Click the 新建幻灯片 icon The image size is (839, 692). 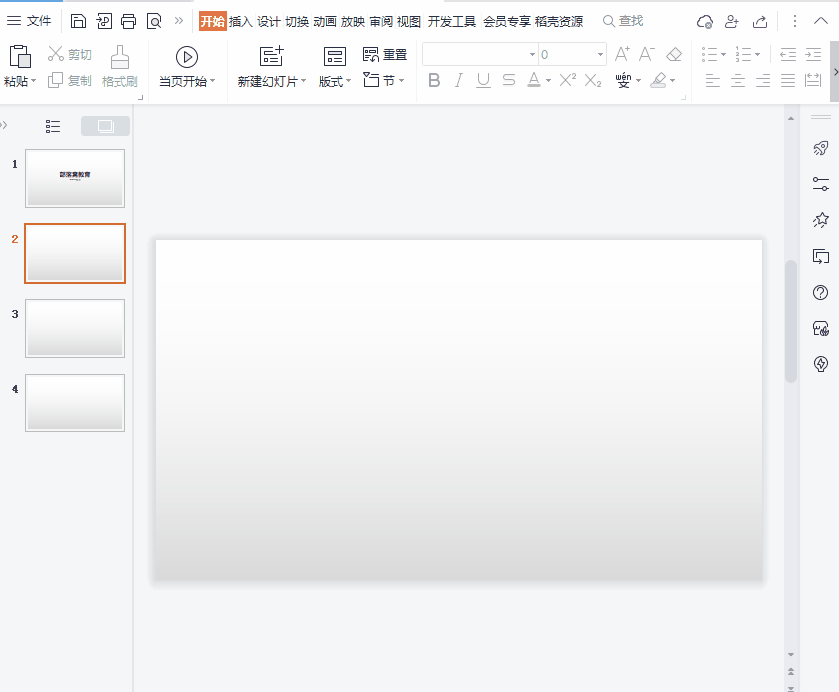click(x=271, y=56)
